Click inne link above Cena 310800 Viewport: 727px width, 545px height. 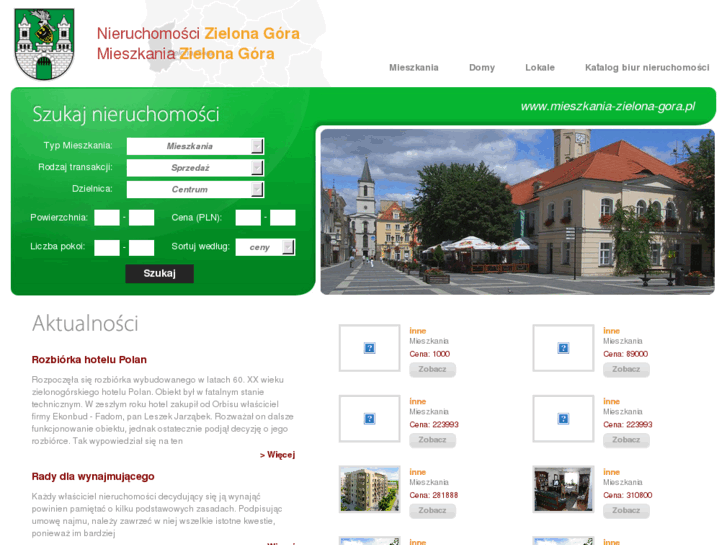pos(611,472)
